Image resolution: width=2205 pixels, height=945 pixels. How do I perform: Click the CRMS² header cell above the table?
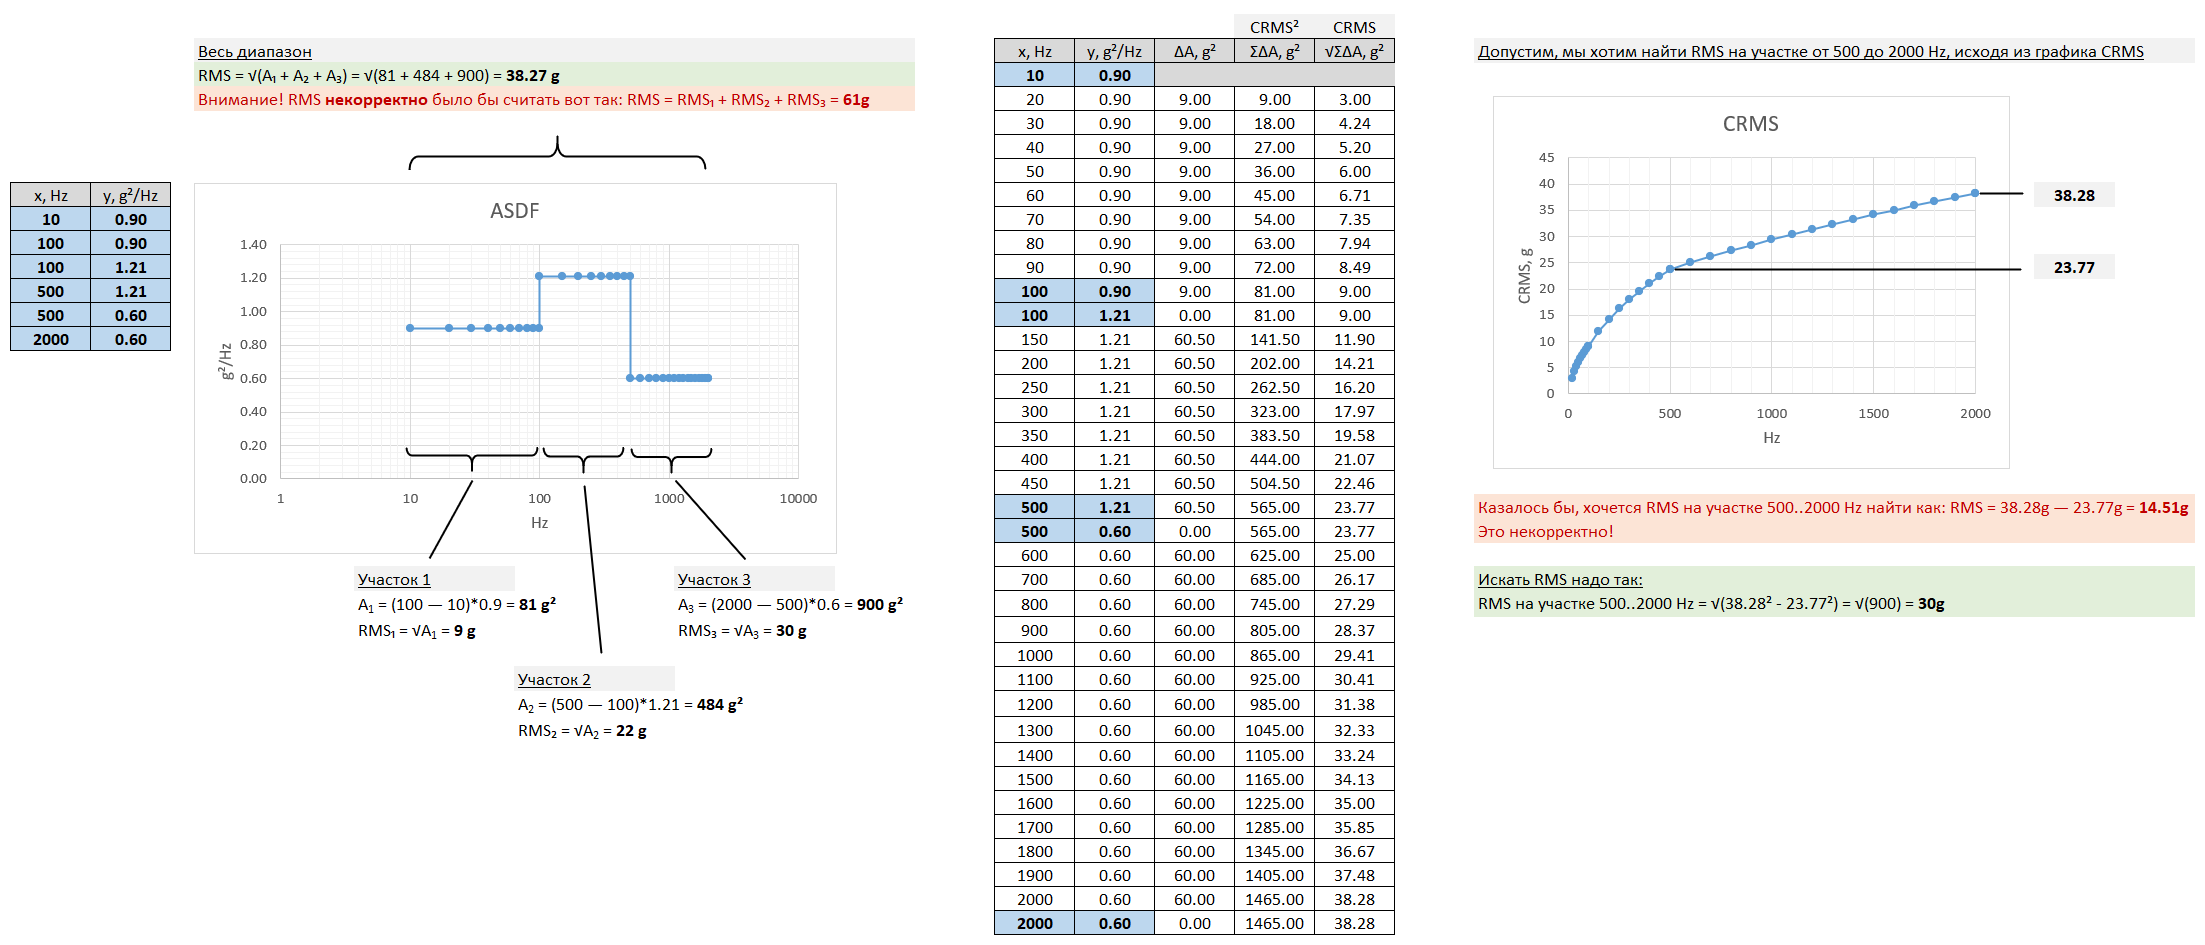(1275, 27)
